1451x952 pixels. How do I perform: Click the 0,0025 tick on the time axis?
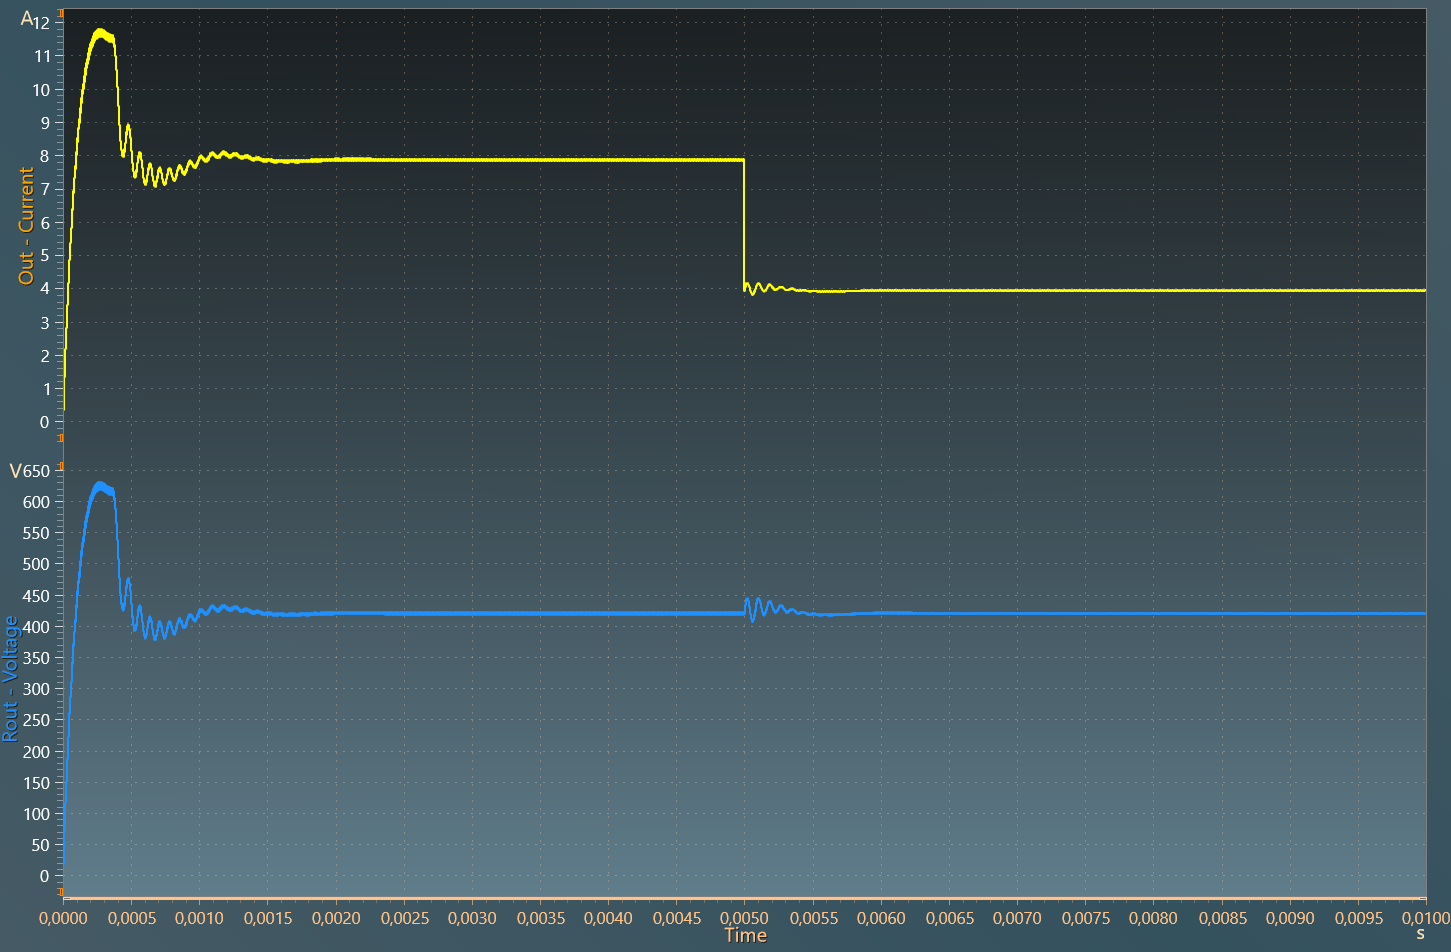(404, 918)
